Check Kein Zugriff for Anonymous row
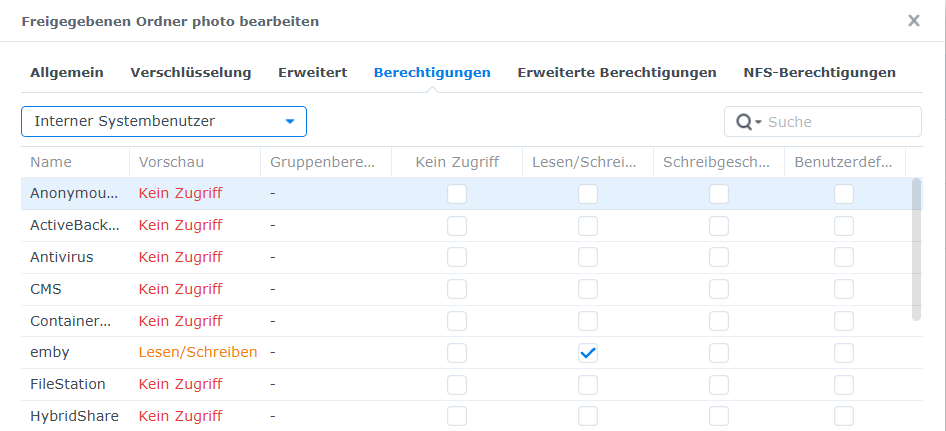Screen dimensions: 946x431 coord(457,194)
